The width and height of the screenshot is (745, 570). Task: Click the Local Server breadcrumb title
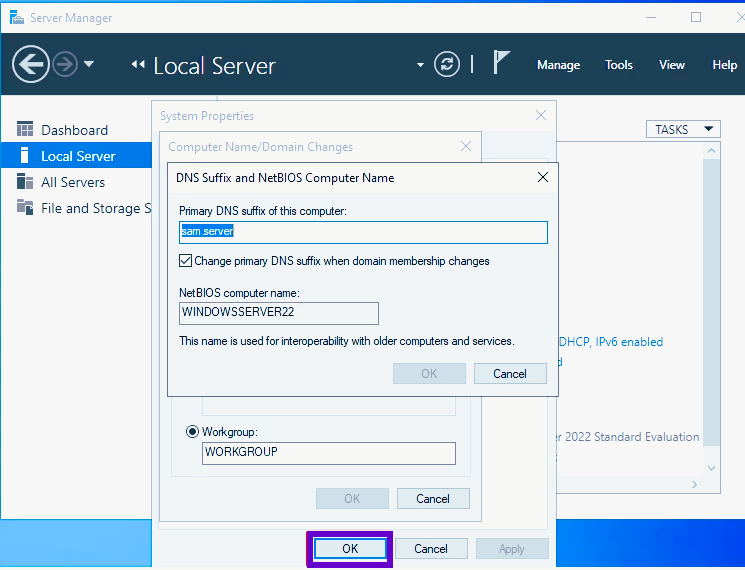tap(214, 66)
